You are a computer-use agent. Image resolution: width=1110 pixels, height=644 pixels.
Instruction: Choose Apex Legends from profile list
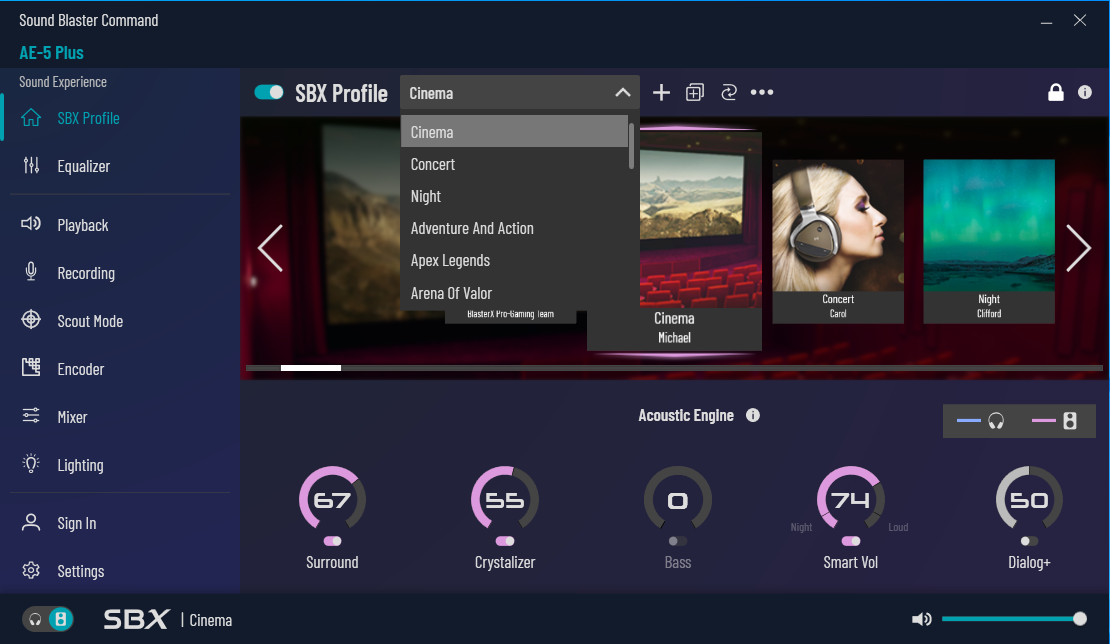coord(450,260)
